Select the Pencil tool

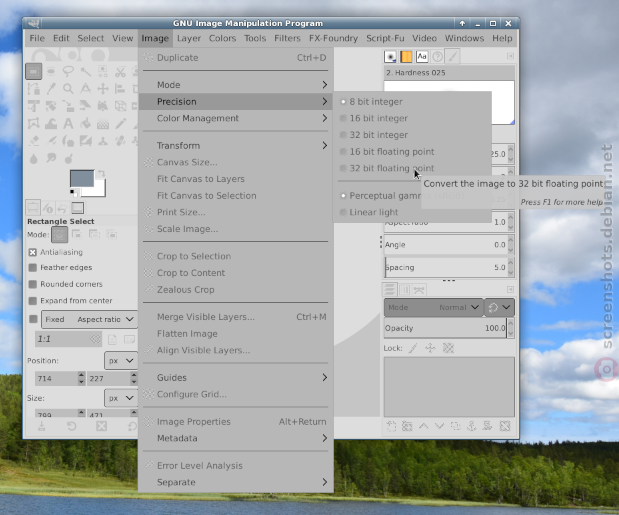[120, 124]
